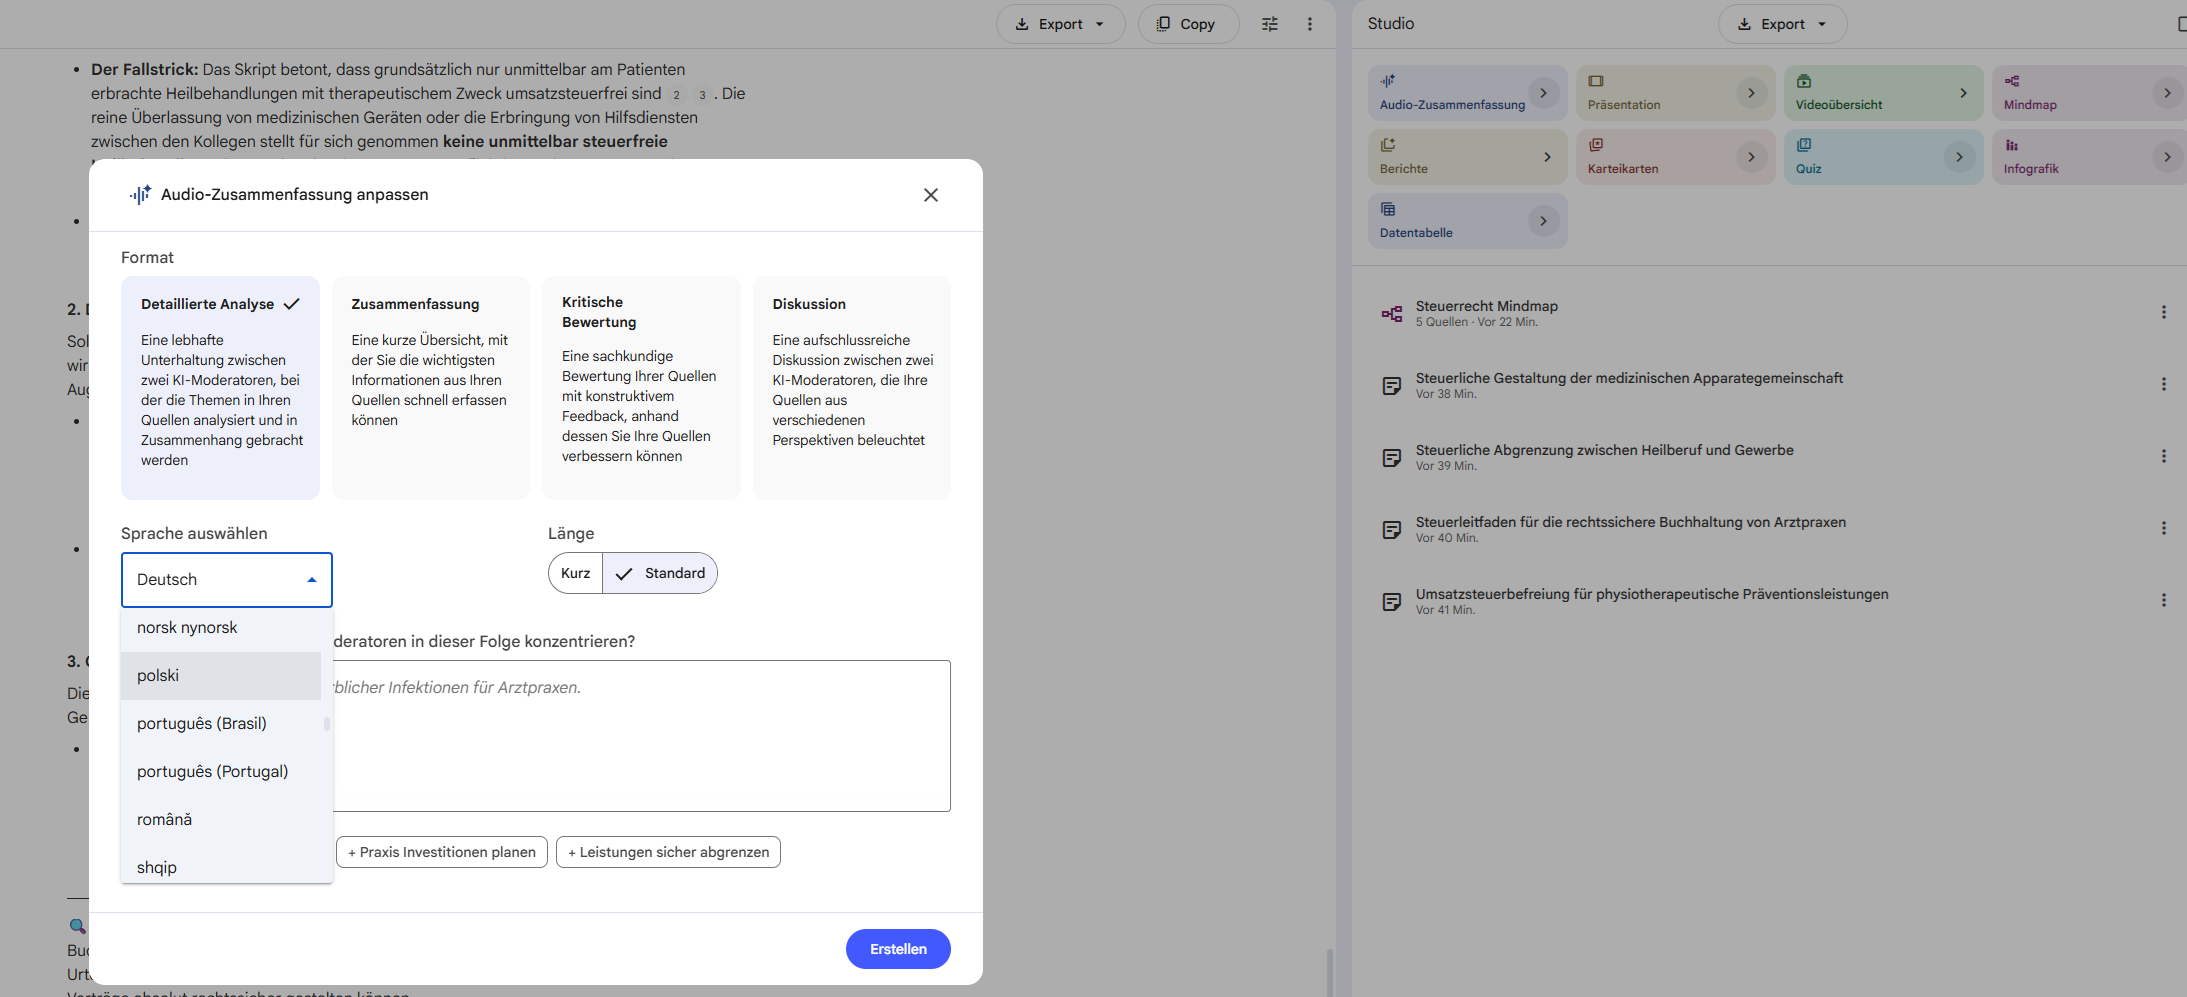Select română from language list
The width and height of the screenshot is (2187, 997).
[221, 820]
